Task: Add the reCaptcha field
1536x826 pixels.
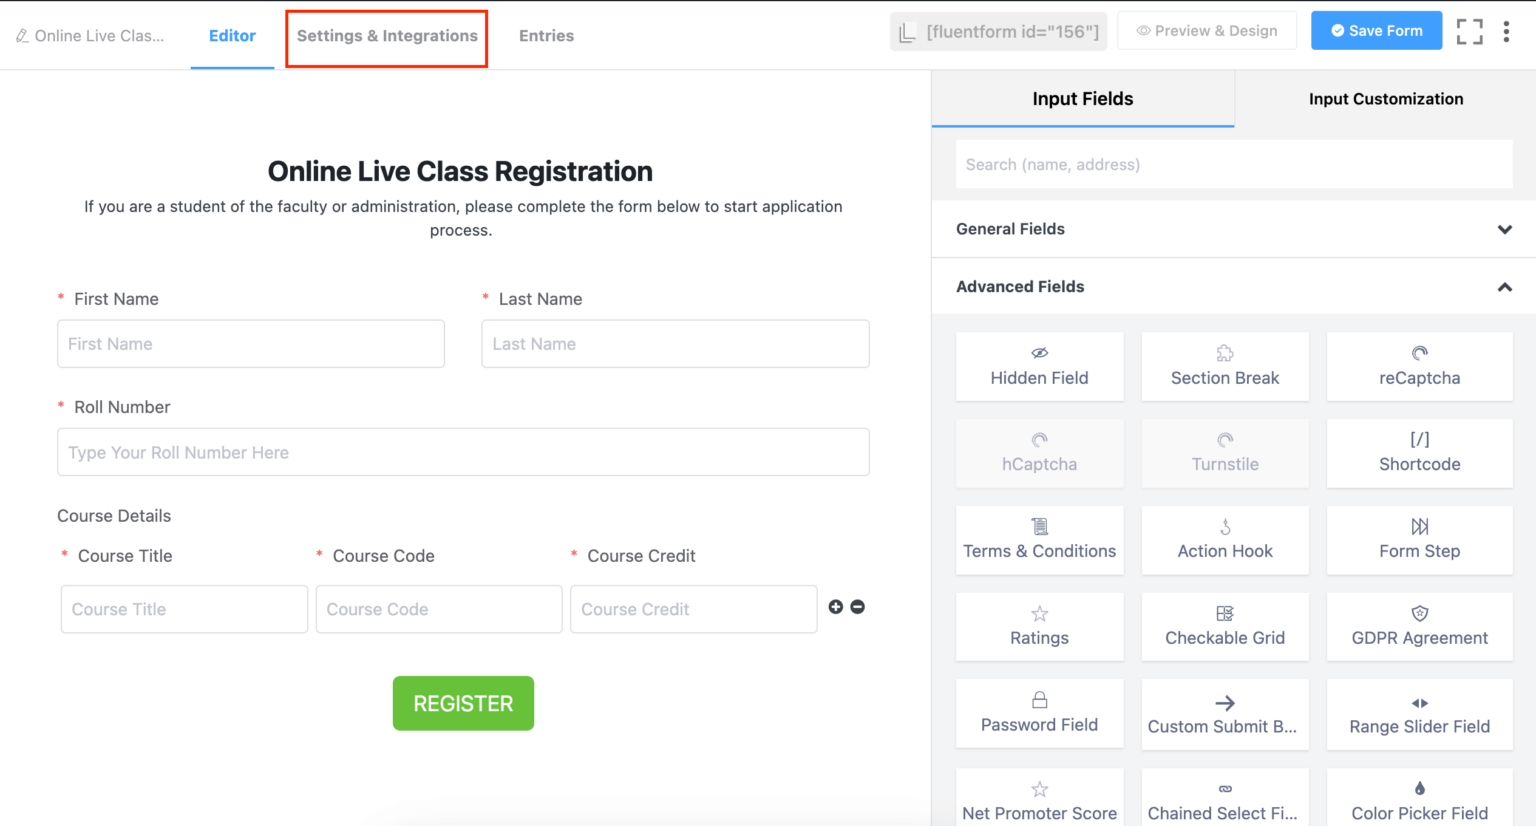Action: tap(1418, 366)
